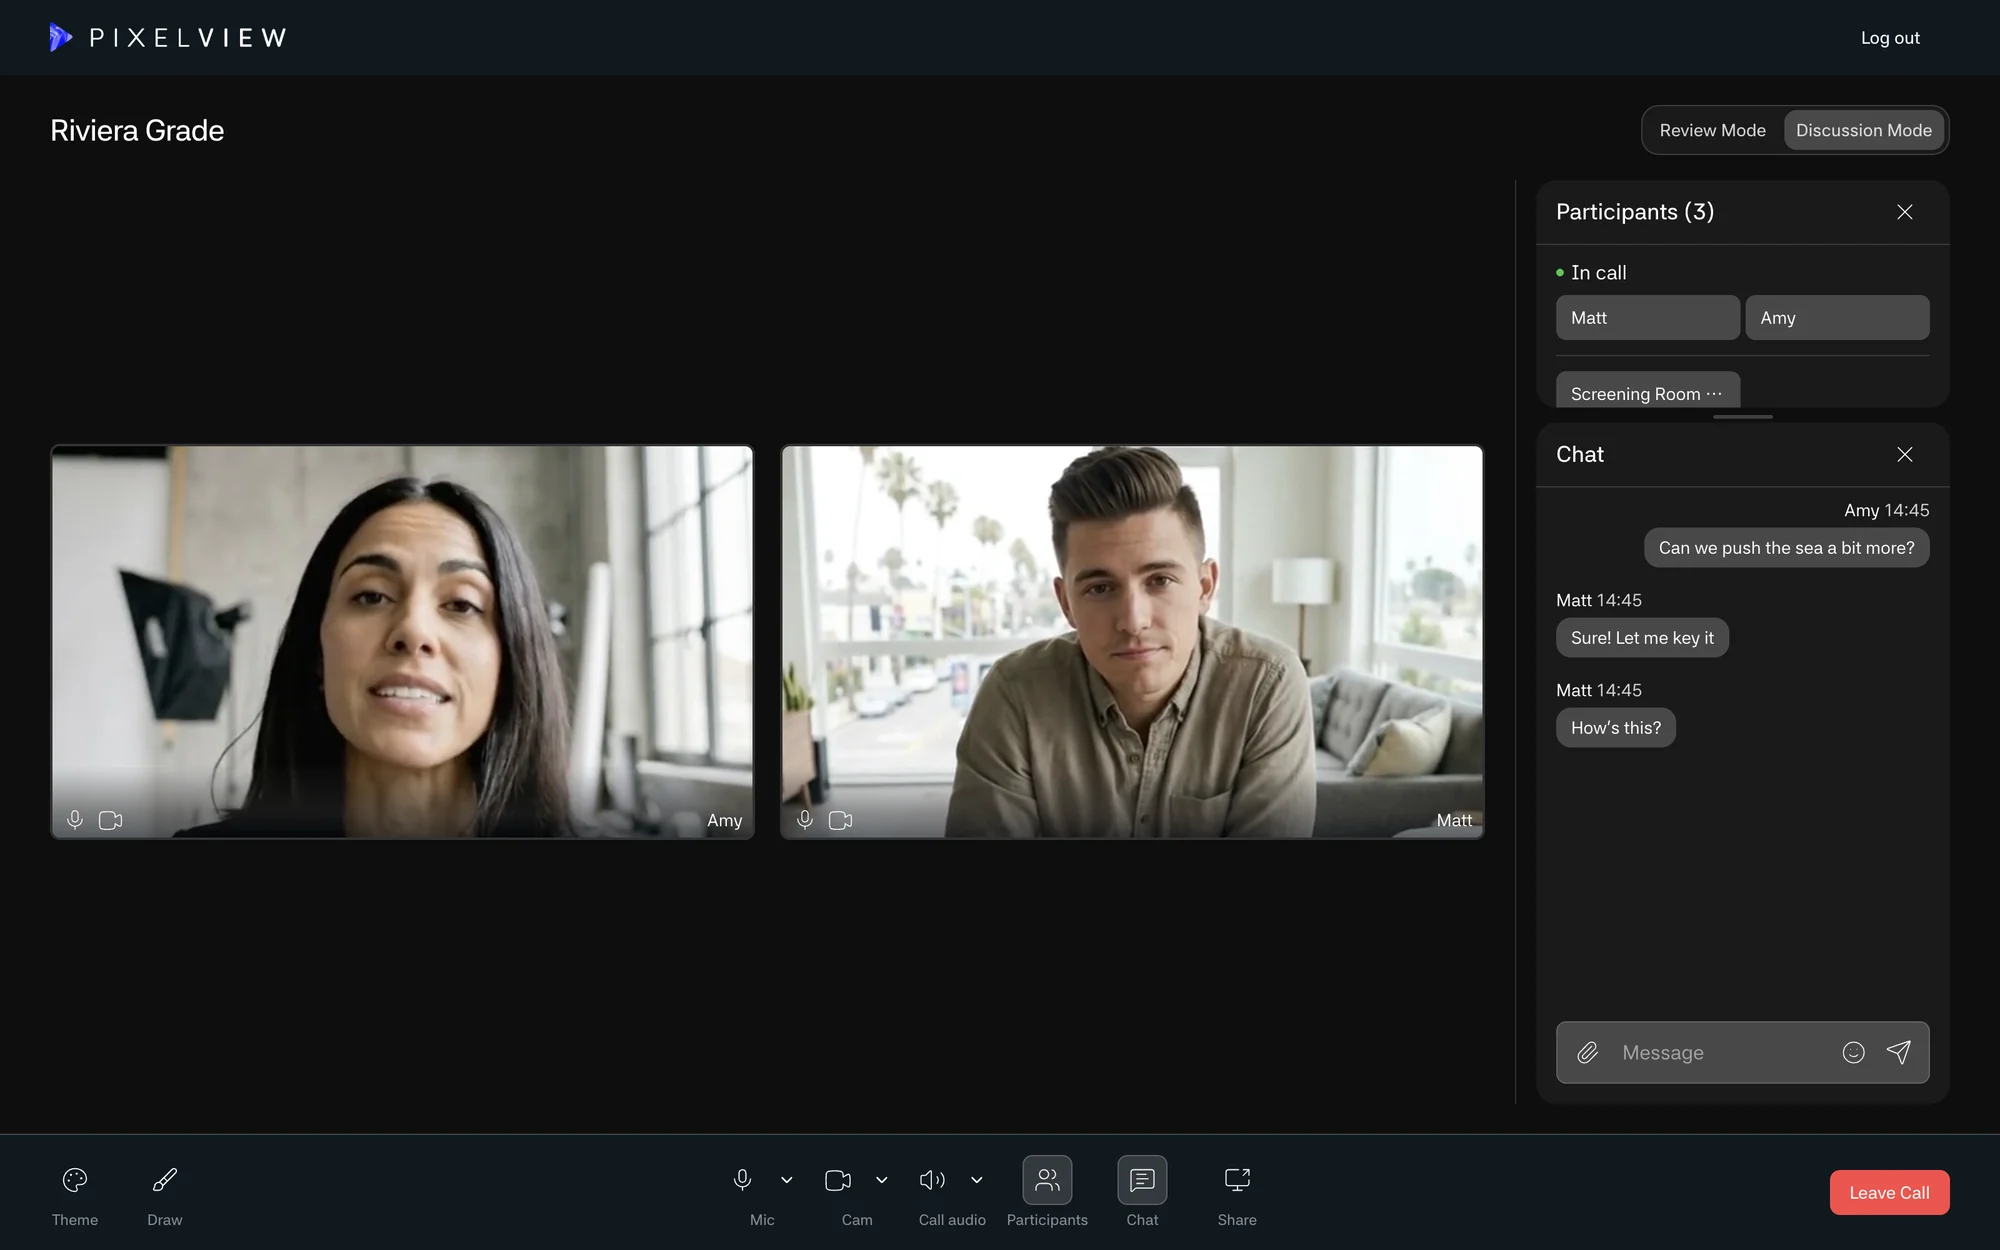Viewport: 2000px width, 1250px height.
Task: Click the Riviera Grade session title
Action: (137, 131)
